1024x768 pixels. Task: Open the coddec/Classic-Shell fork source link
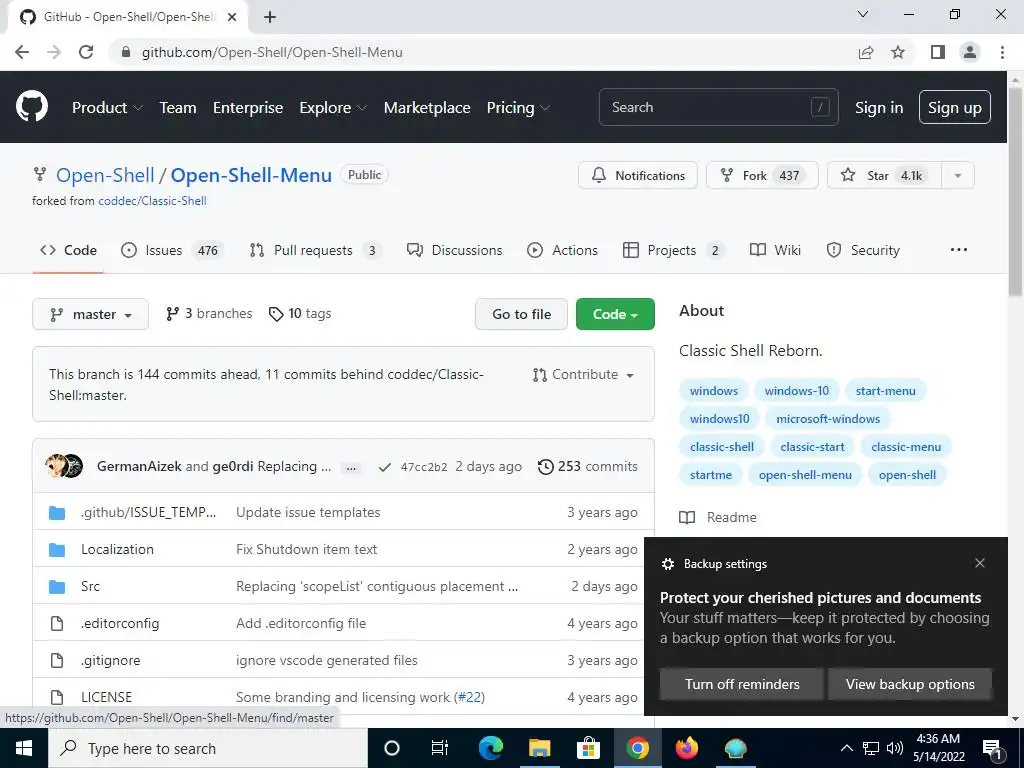(x=152, y=201)
